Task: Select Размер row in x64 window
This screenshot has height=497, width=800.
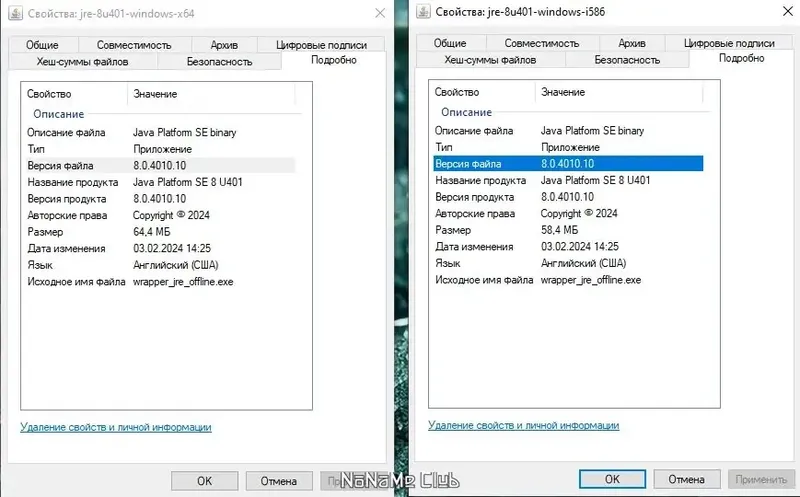Action: click(x=160, y=232)
